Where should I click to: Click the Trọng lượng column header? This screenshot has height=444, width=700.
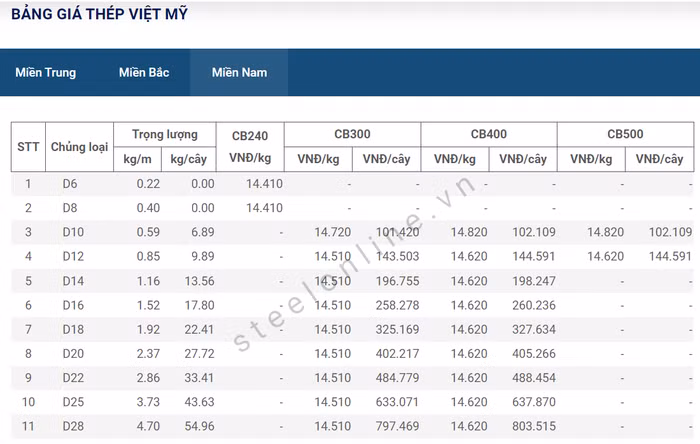(164, 134)
